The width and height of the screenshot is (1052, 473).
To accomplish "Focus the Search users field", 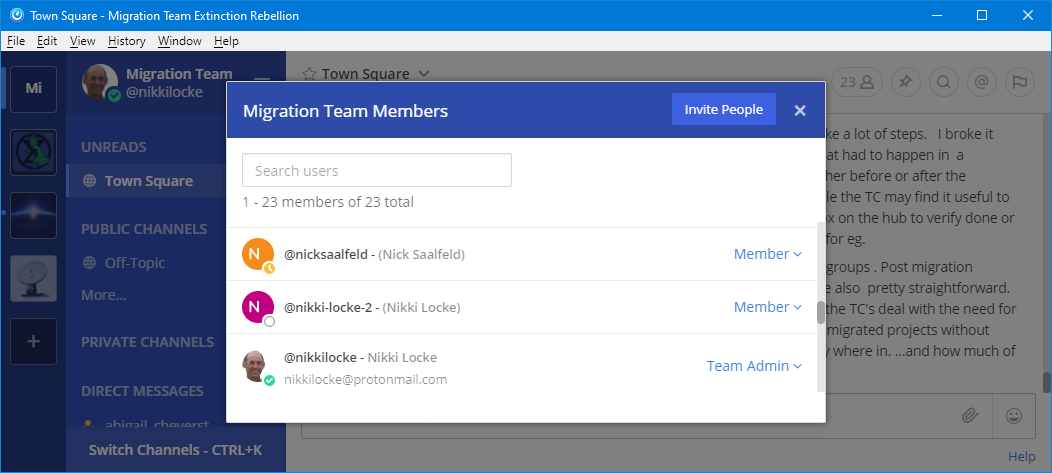I will (x=376, y=170).
